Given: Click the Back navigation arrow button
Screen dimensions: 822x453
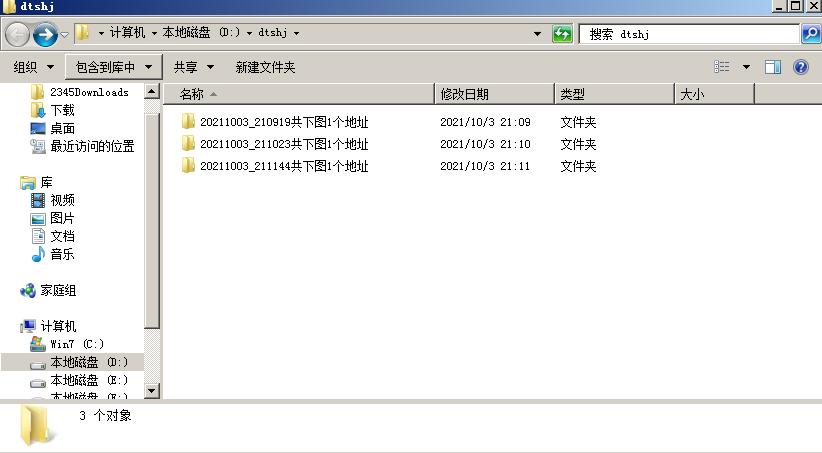Looking at the screenshot, I should click(17, 35).
